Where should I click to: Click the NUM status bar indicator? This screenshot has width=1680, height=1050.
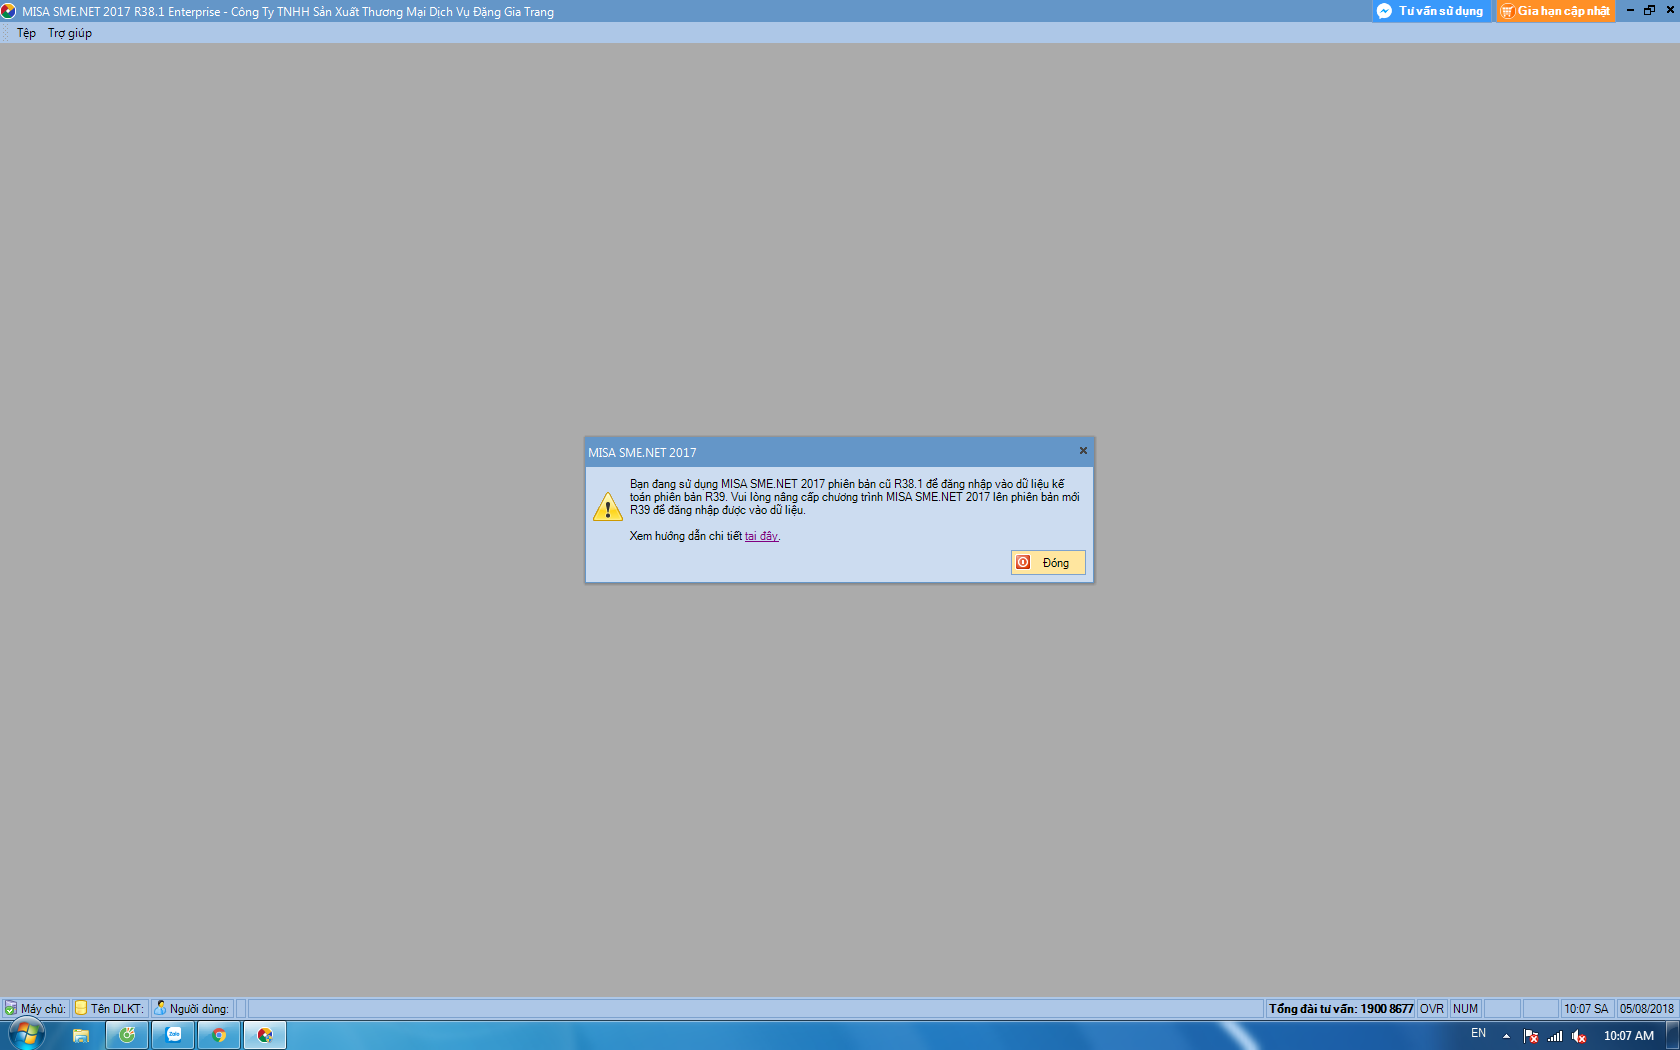point(1465,1009)
